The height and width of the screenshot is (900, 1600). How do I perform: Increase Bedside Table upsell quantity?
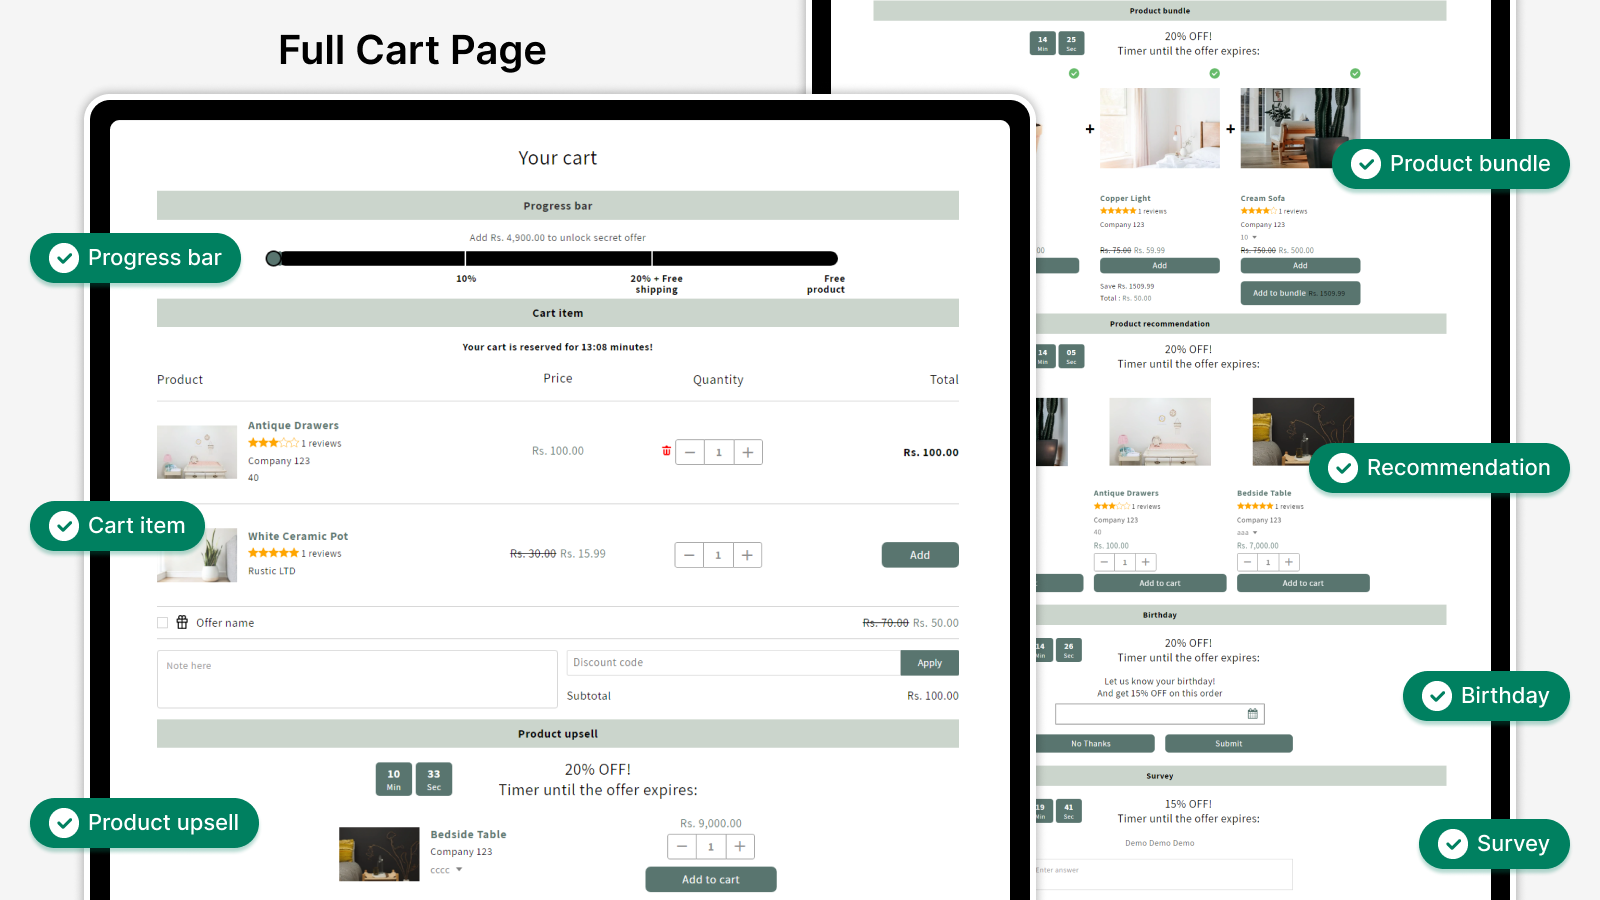740,847
